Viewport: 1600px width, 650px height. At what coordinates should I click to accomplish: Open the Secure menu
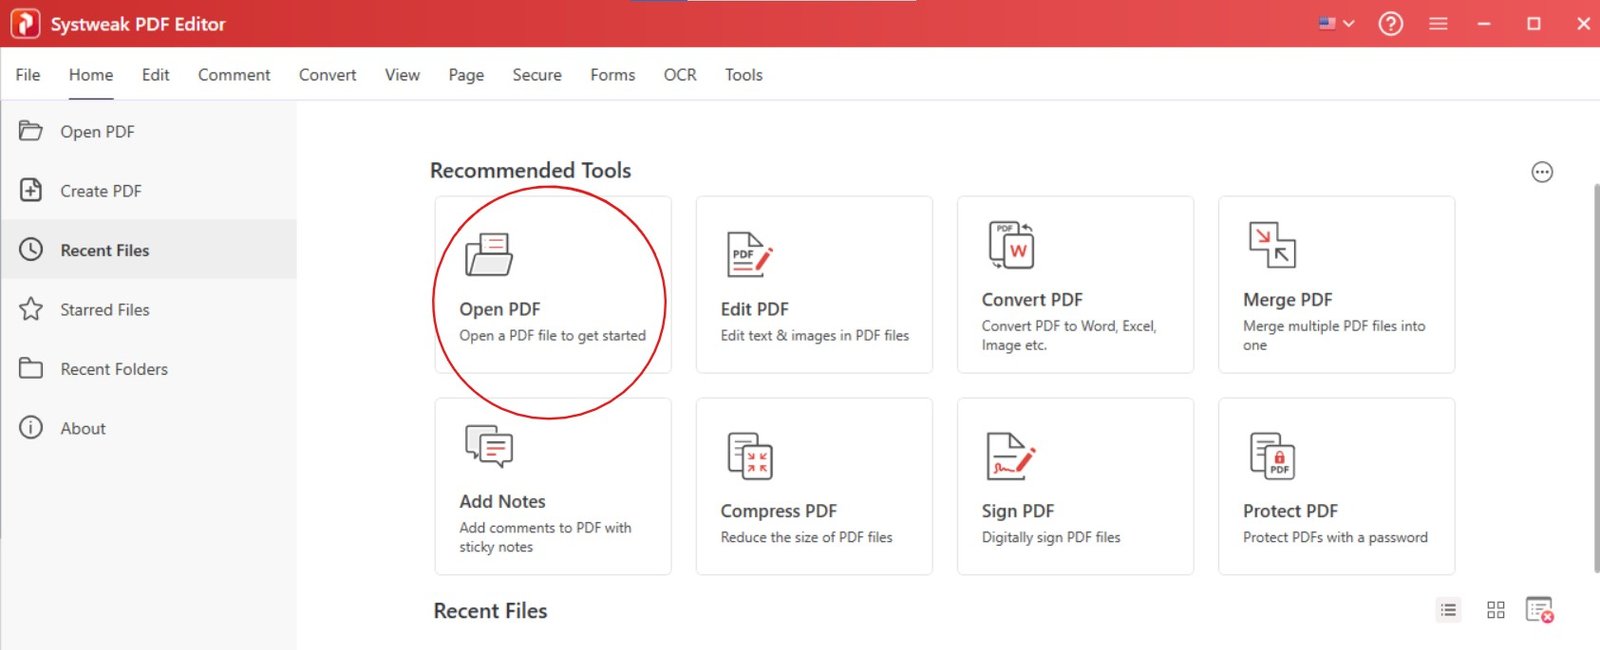click(x=537, y=74)
